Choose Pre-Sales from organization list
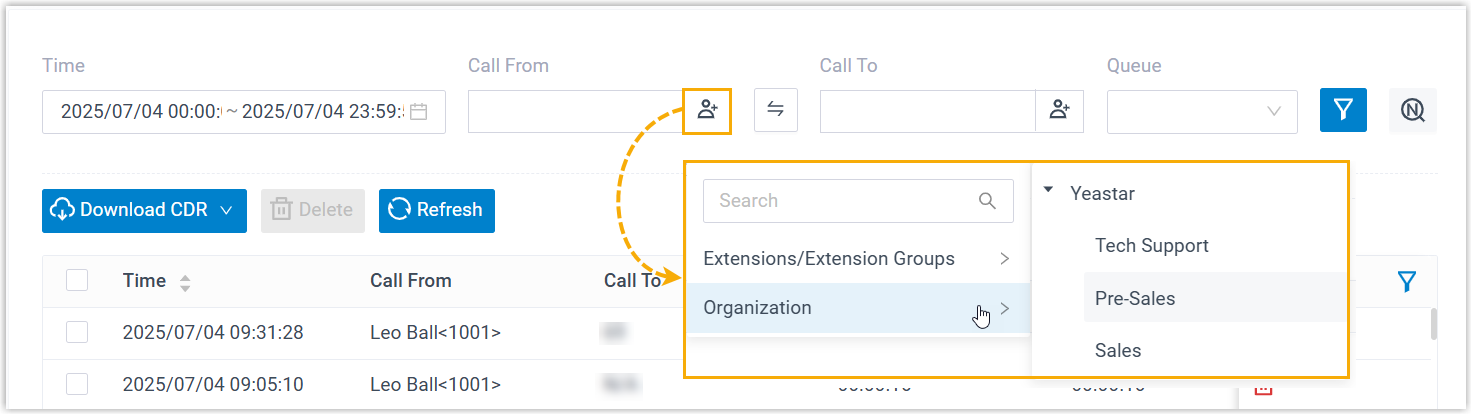Screen dimensions: 1472x415 point(1135,298)
